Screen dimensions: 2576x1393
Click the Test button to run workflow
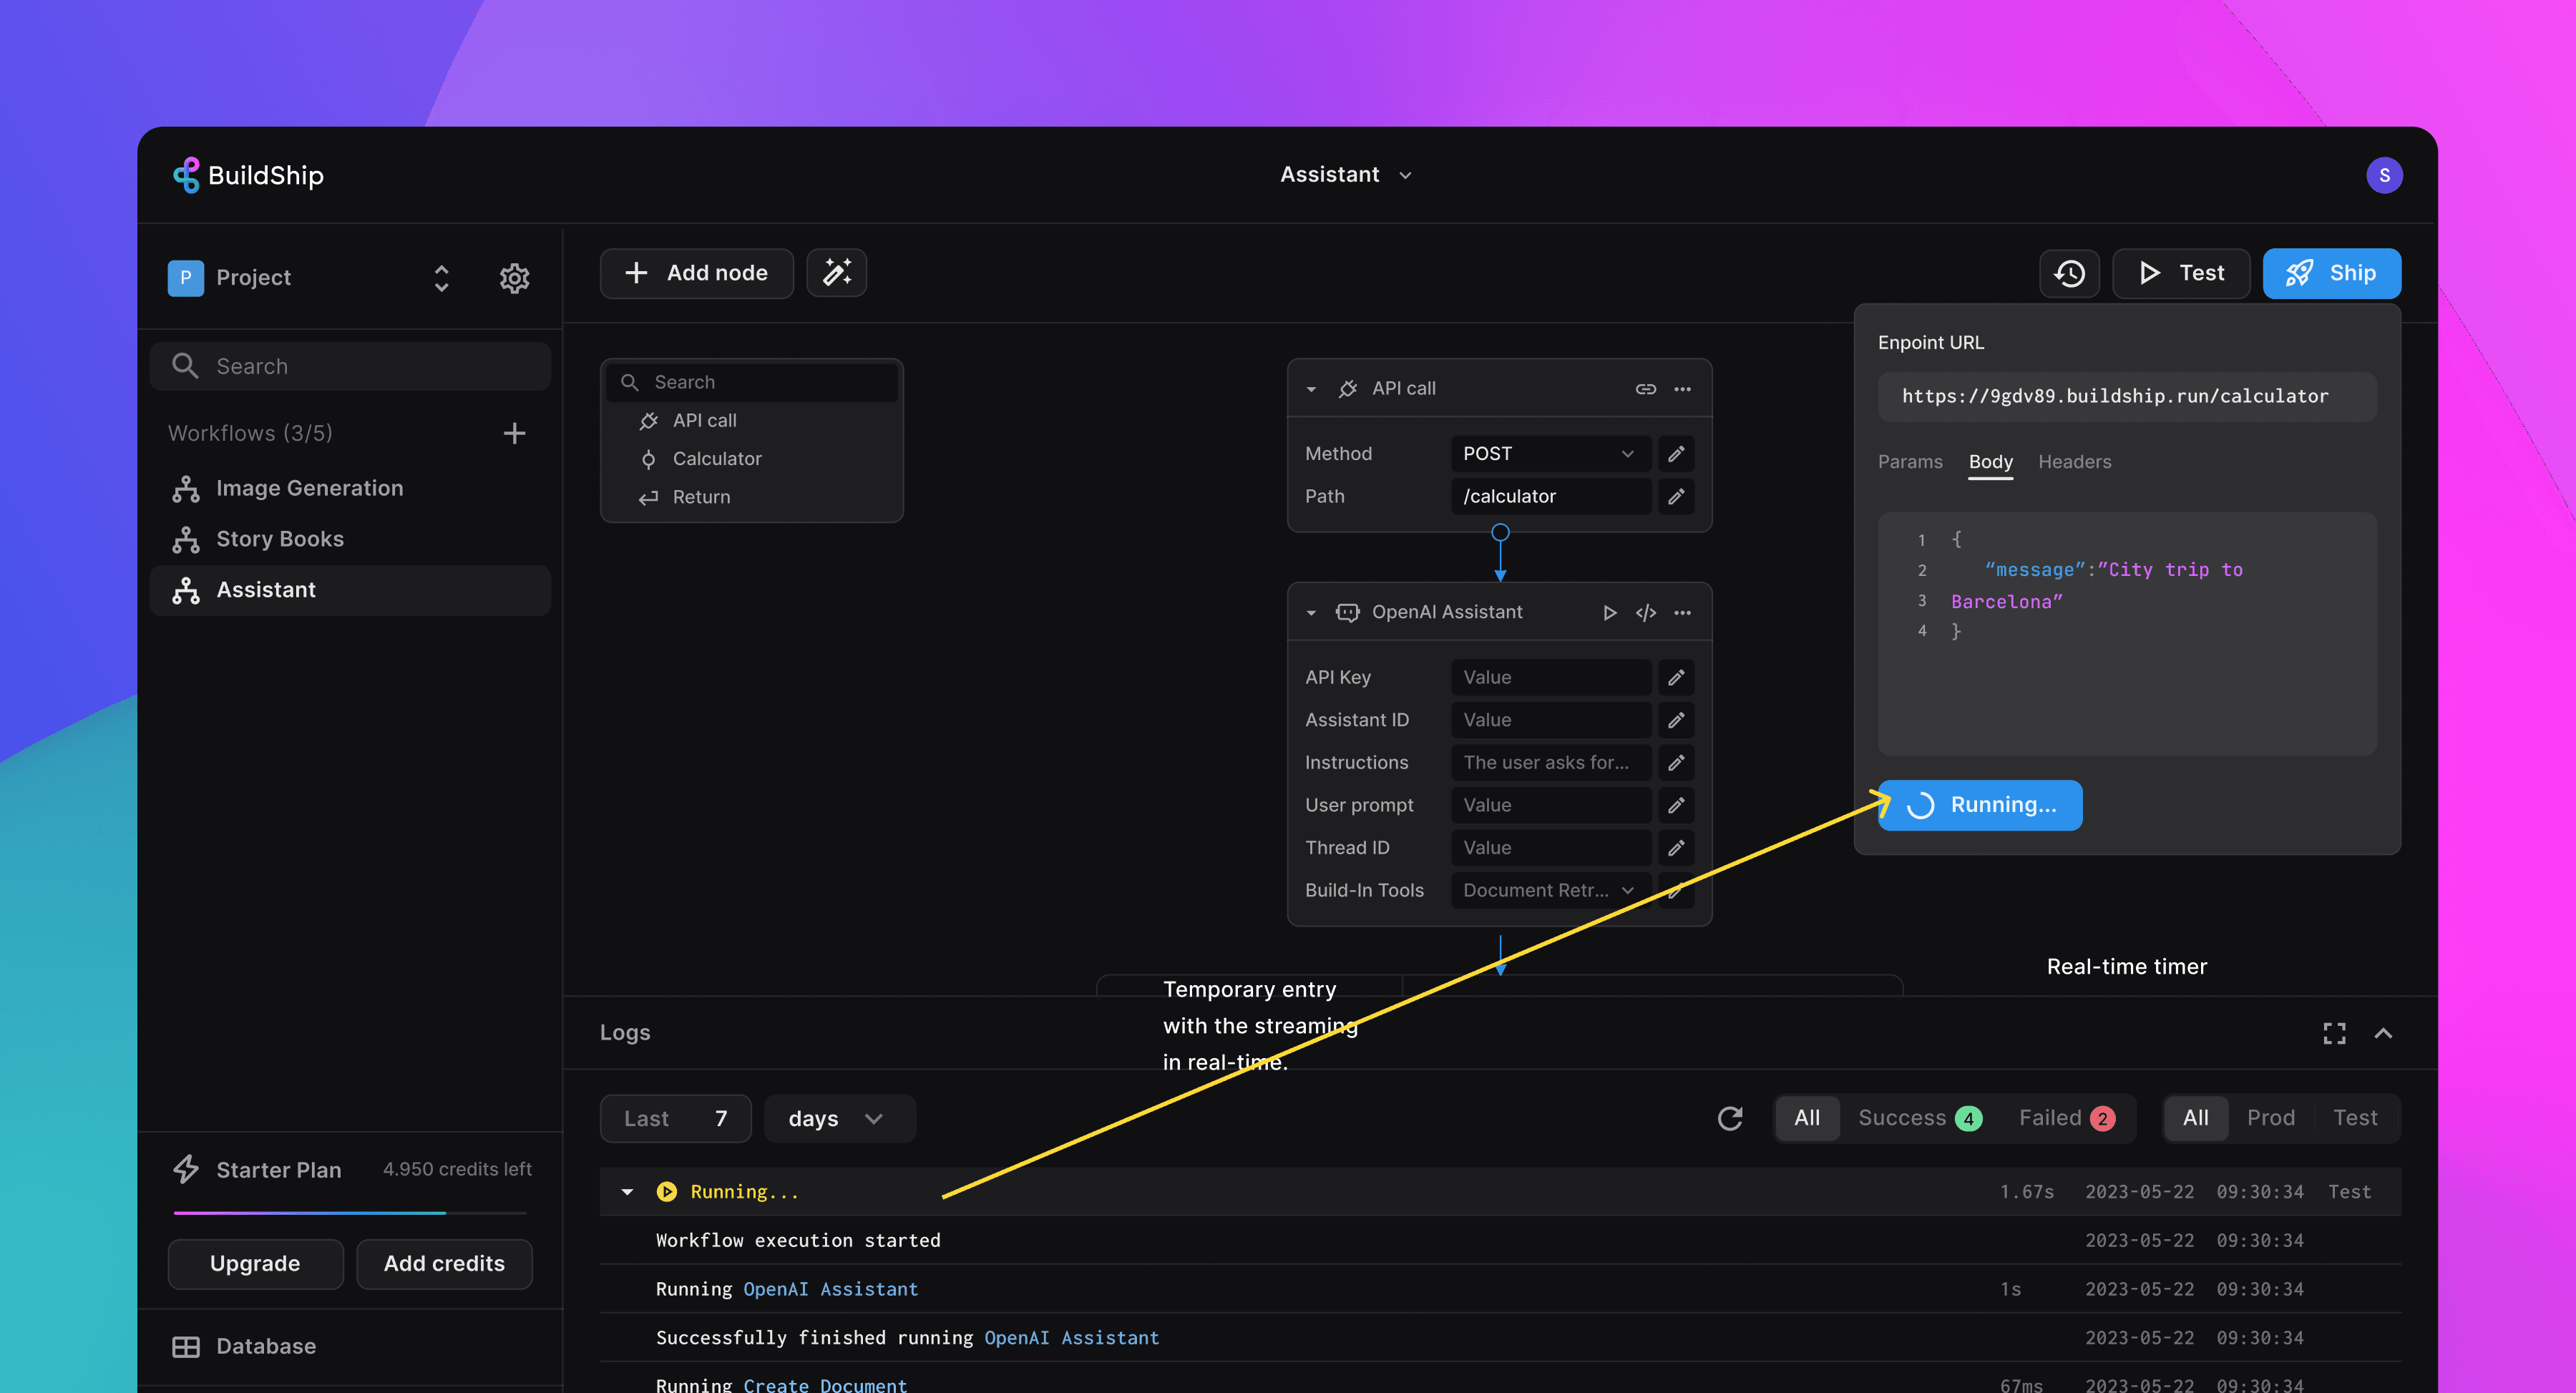2182,271
